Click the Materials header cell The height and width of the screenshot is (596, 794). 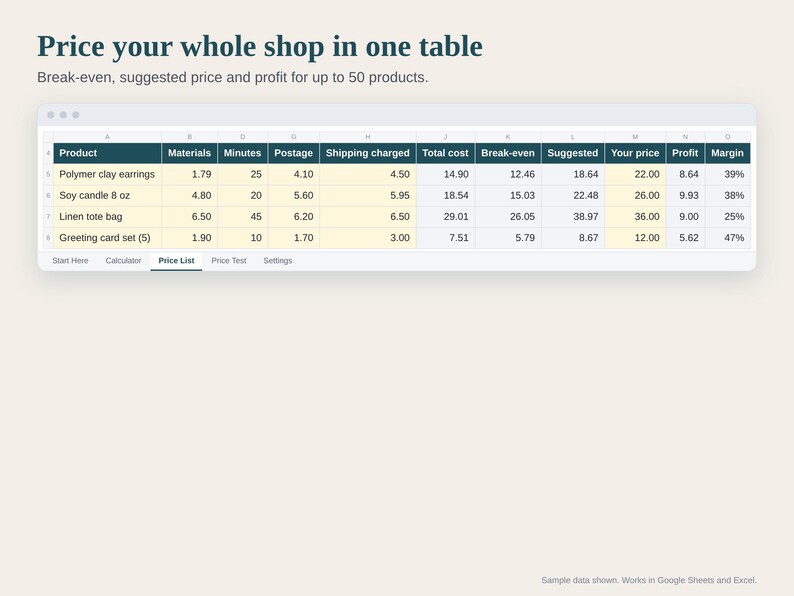(x=189, y=153)
